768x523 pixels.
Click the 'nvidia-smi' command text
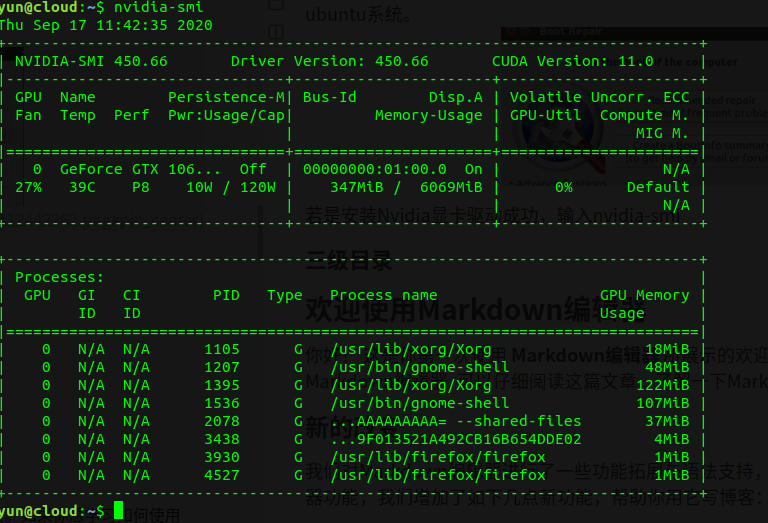click(x=158, y=7)
